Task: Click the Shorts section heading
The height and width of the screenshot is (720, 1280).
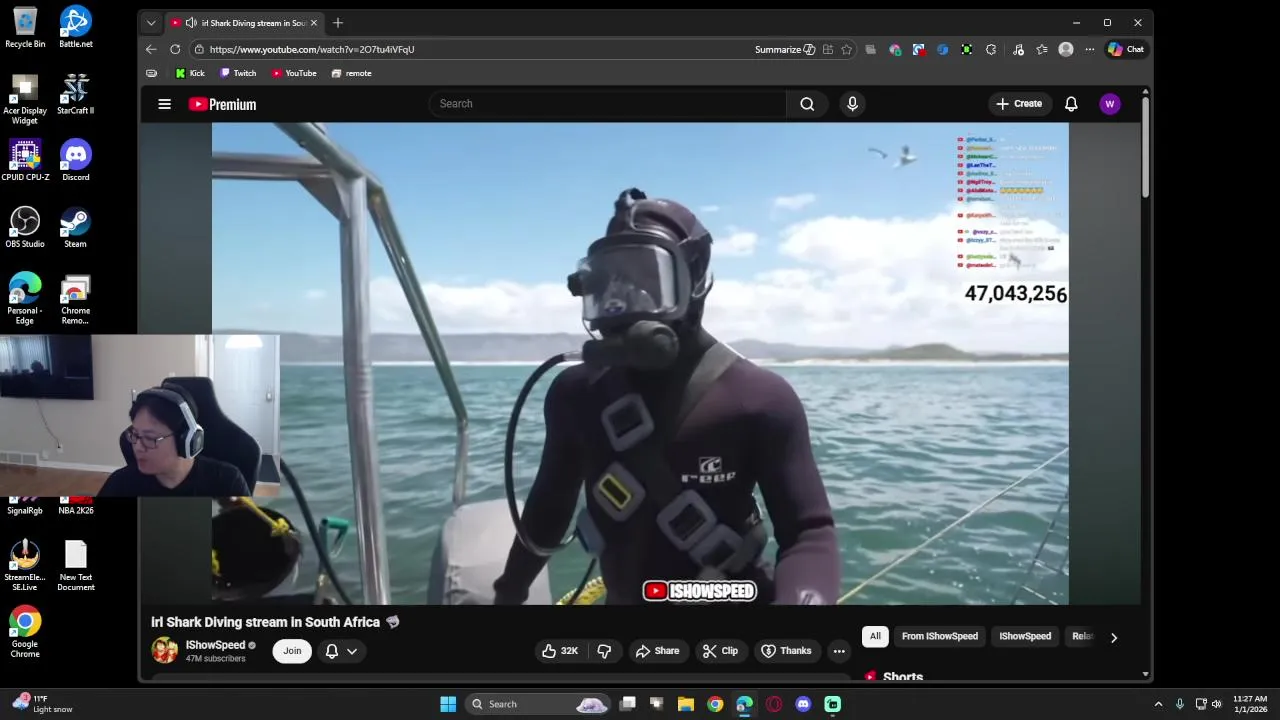Action: pos(903,677)
